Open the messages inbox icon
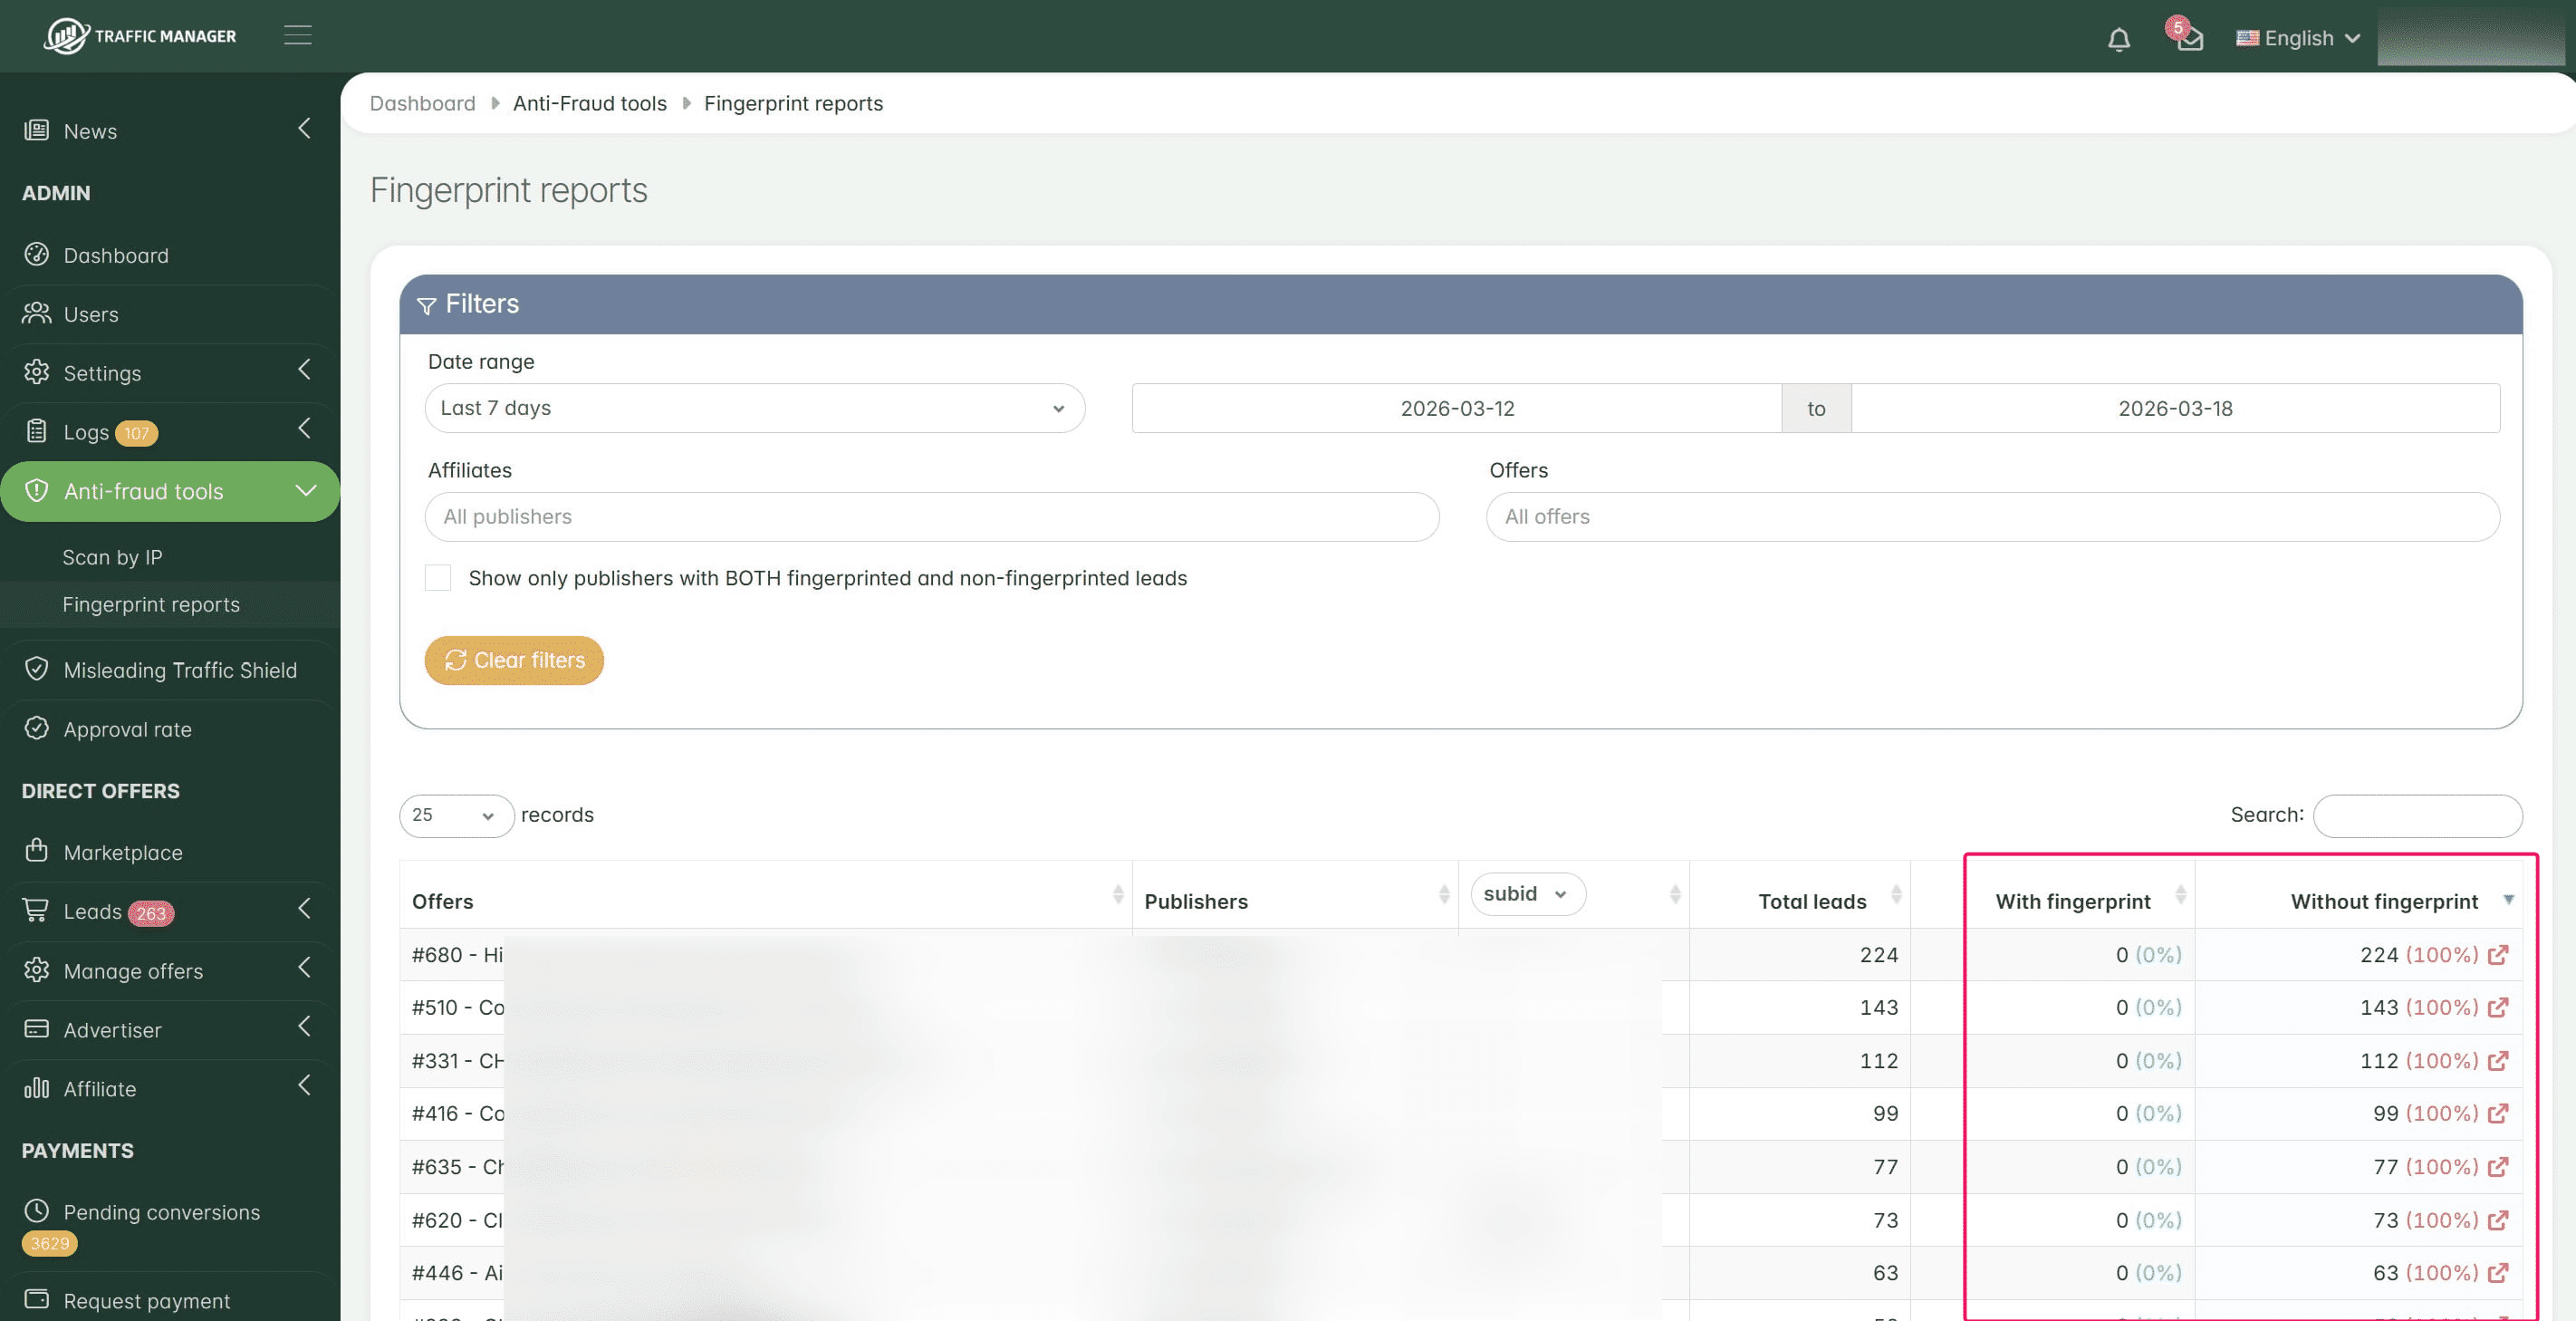2576x1321 pixels. pos(2189,39)
